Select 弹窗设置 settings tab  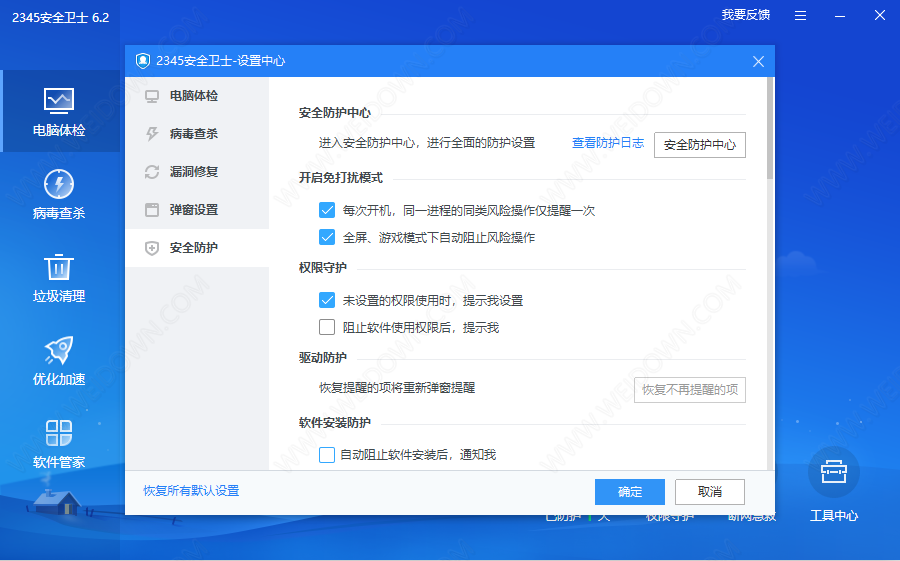point(193,210)
